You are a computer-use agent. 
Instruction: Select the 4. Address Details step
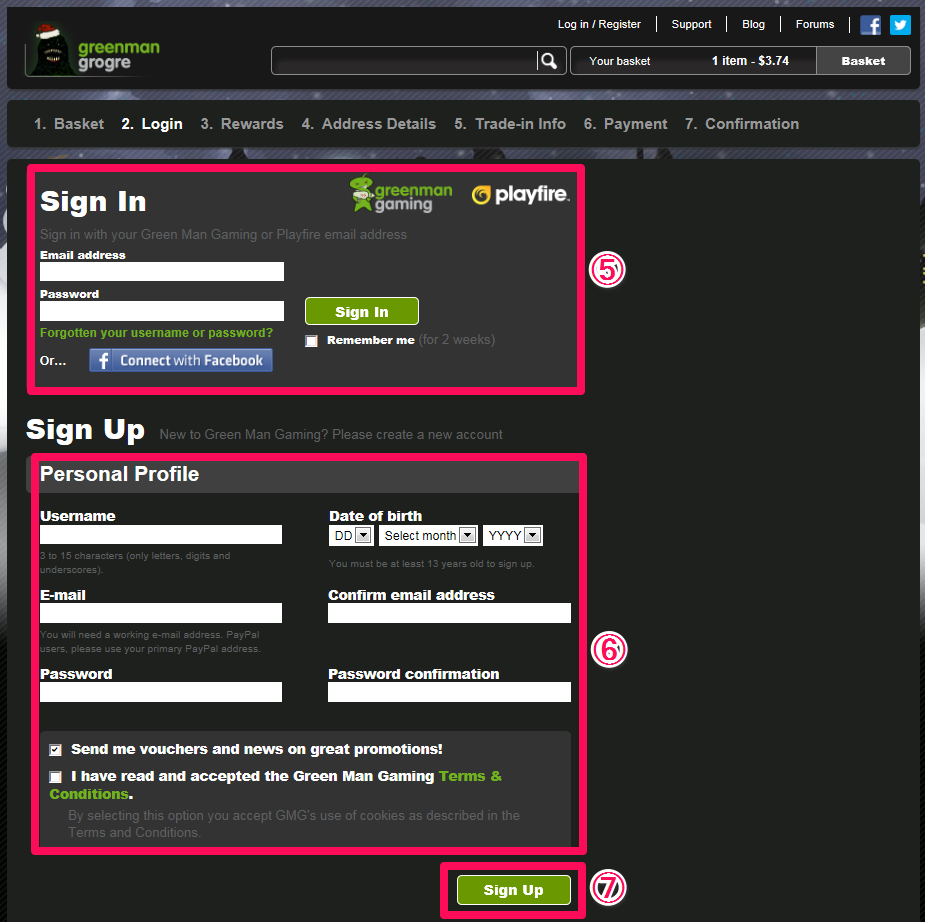point(369,124)
